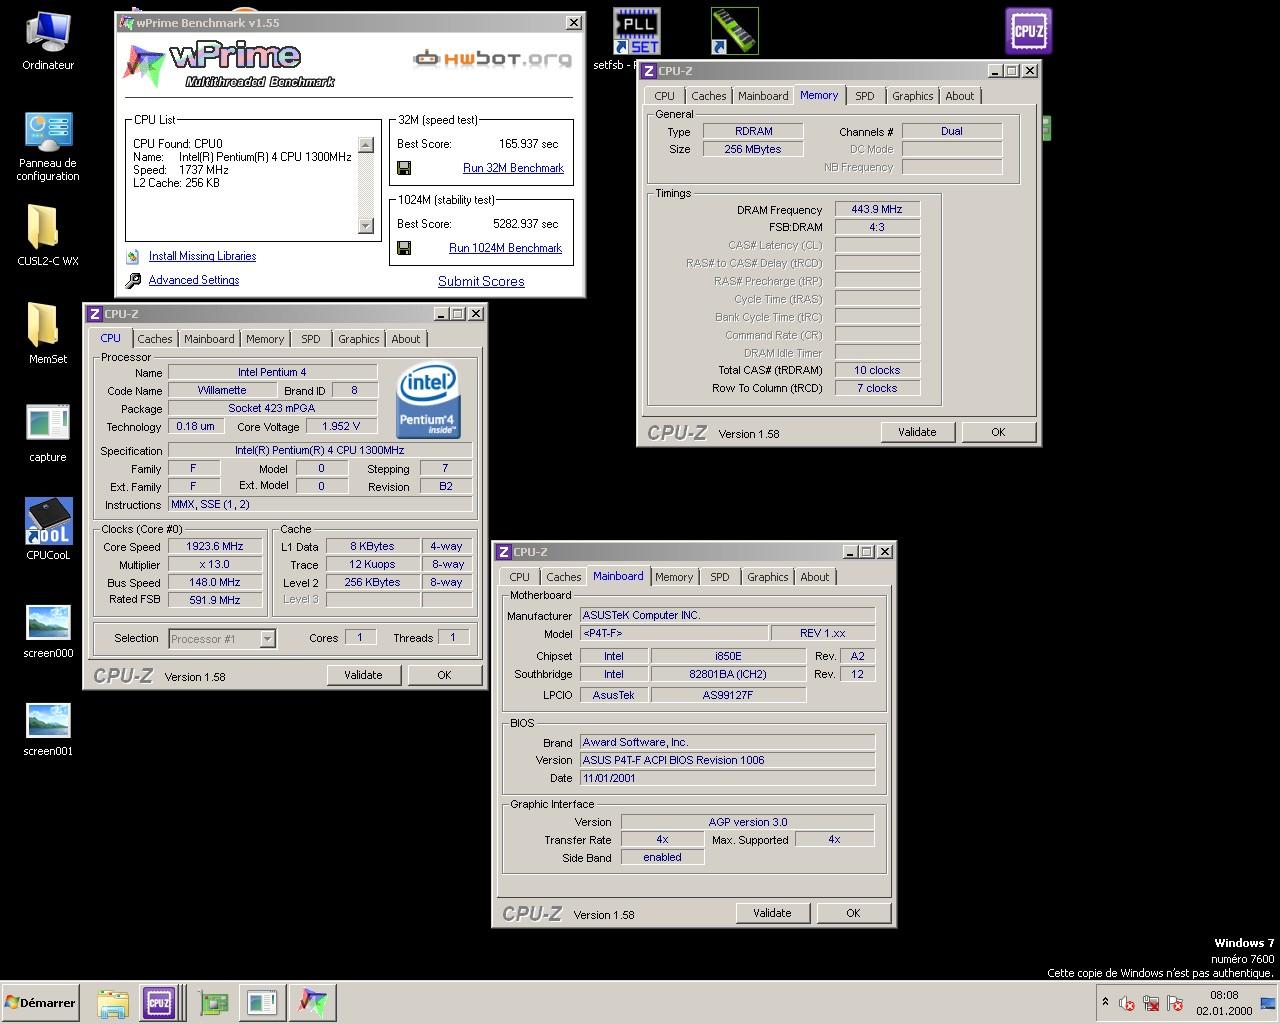Select the CUSL2-C WX folder icon

[48, 235]
